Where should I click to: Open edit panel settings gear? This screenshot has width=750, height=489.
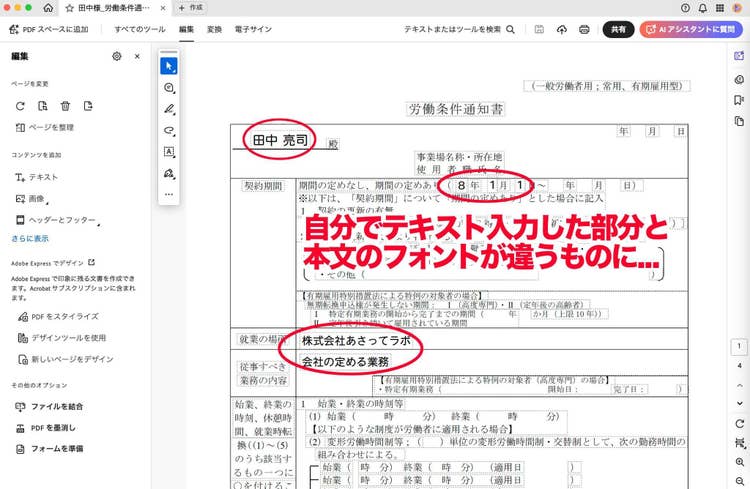tap(117, 57)
